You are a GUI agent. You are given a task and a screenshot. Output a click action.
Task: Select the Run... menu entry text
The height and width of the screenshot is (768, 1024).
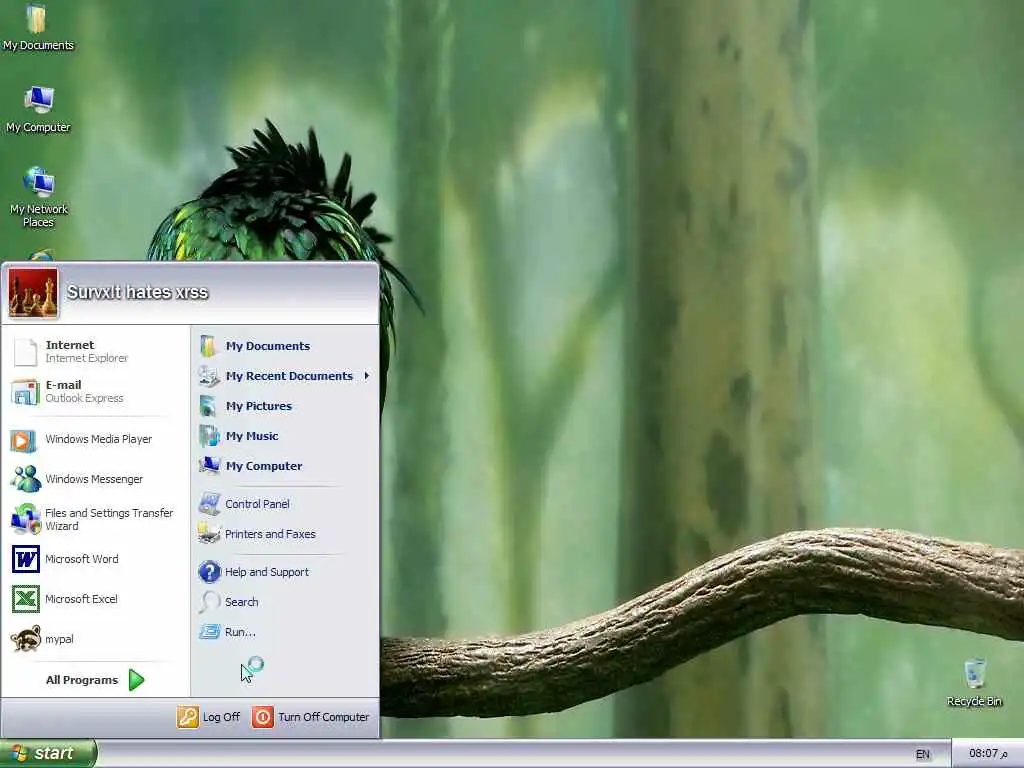[x=240, y=632]
